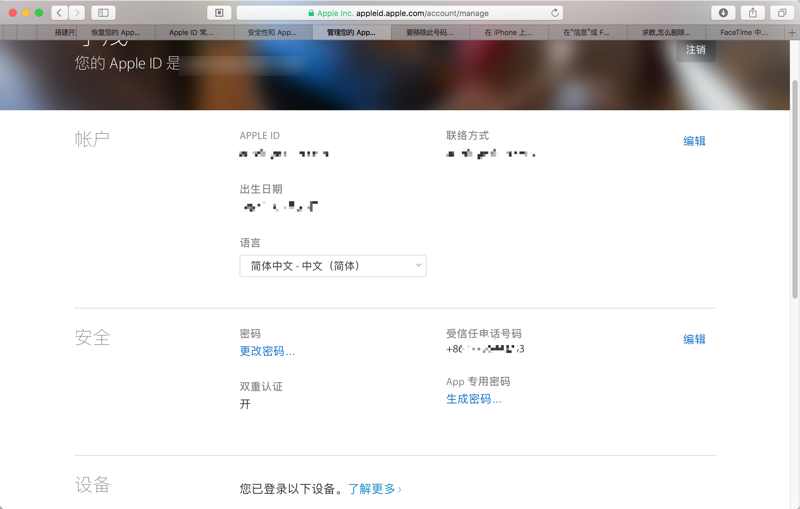Click the 开 status under 双重认证
The width and height of the screenshot is (800, 509).
pos(245,404)
